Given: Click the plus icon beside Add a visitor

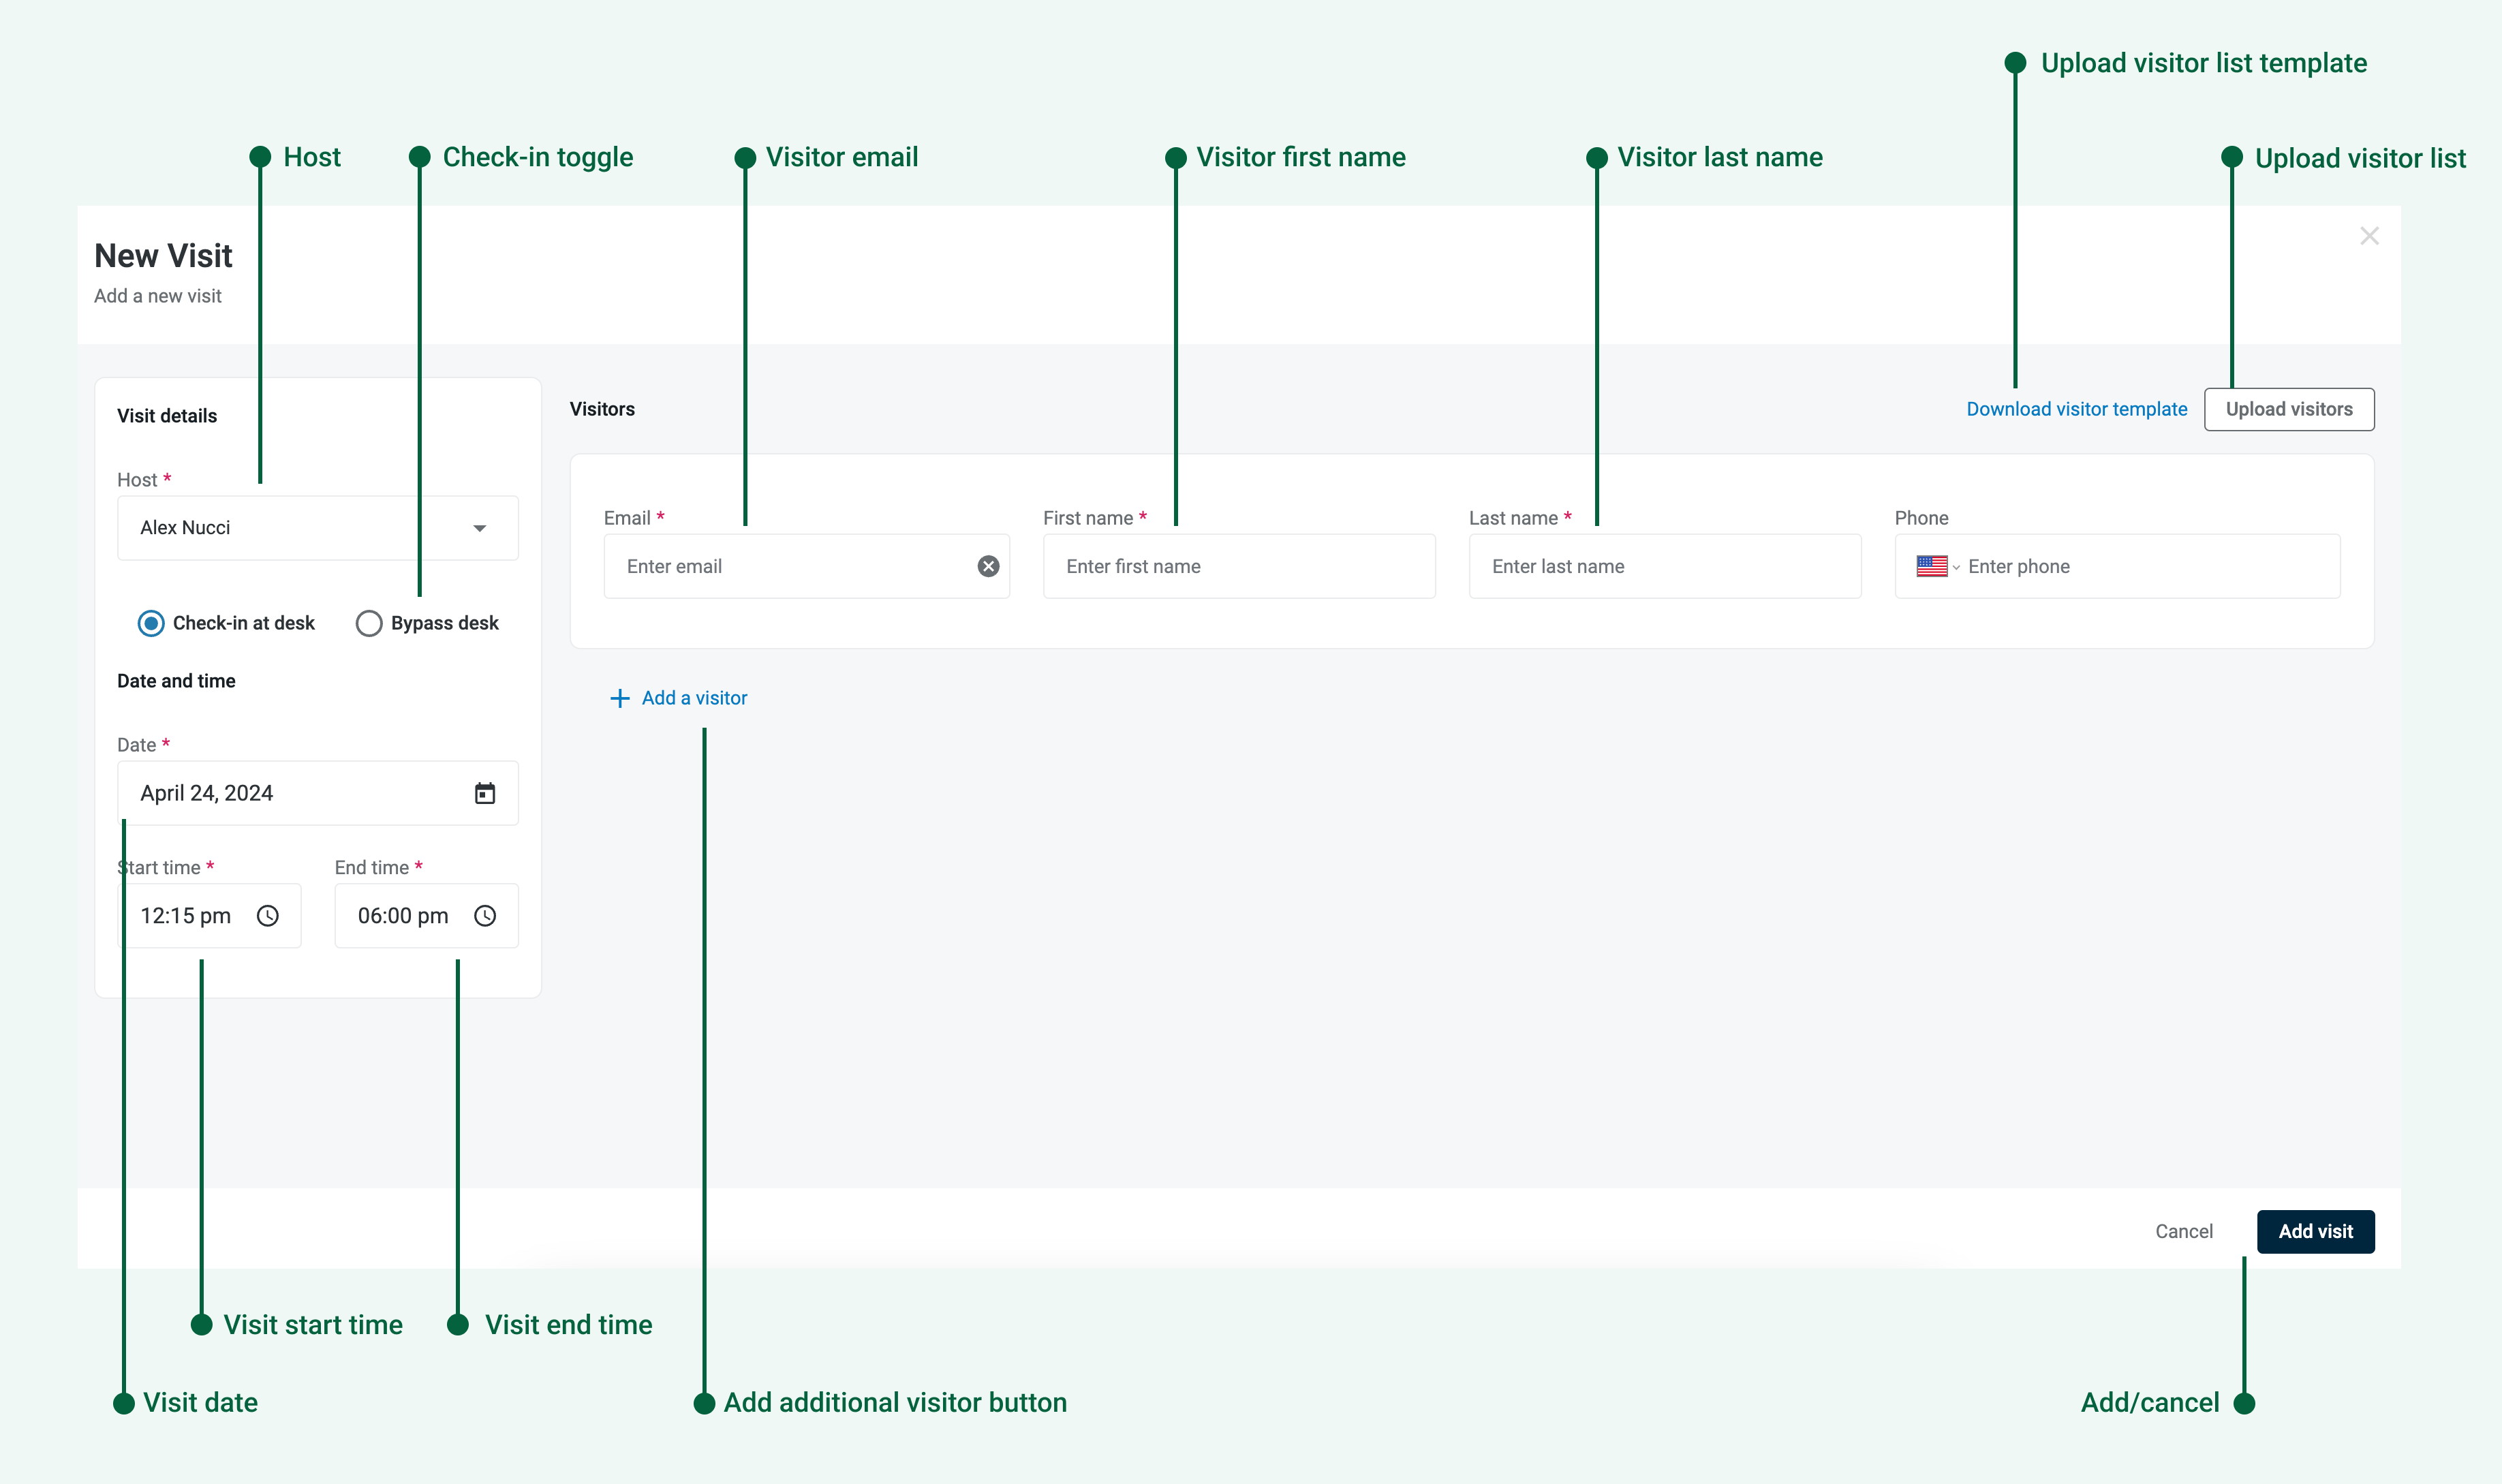Looking at the screenshot, I should [x=620, y=698].
